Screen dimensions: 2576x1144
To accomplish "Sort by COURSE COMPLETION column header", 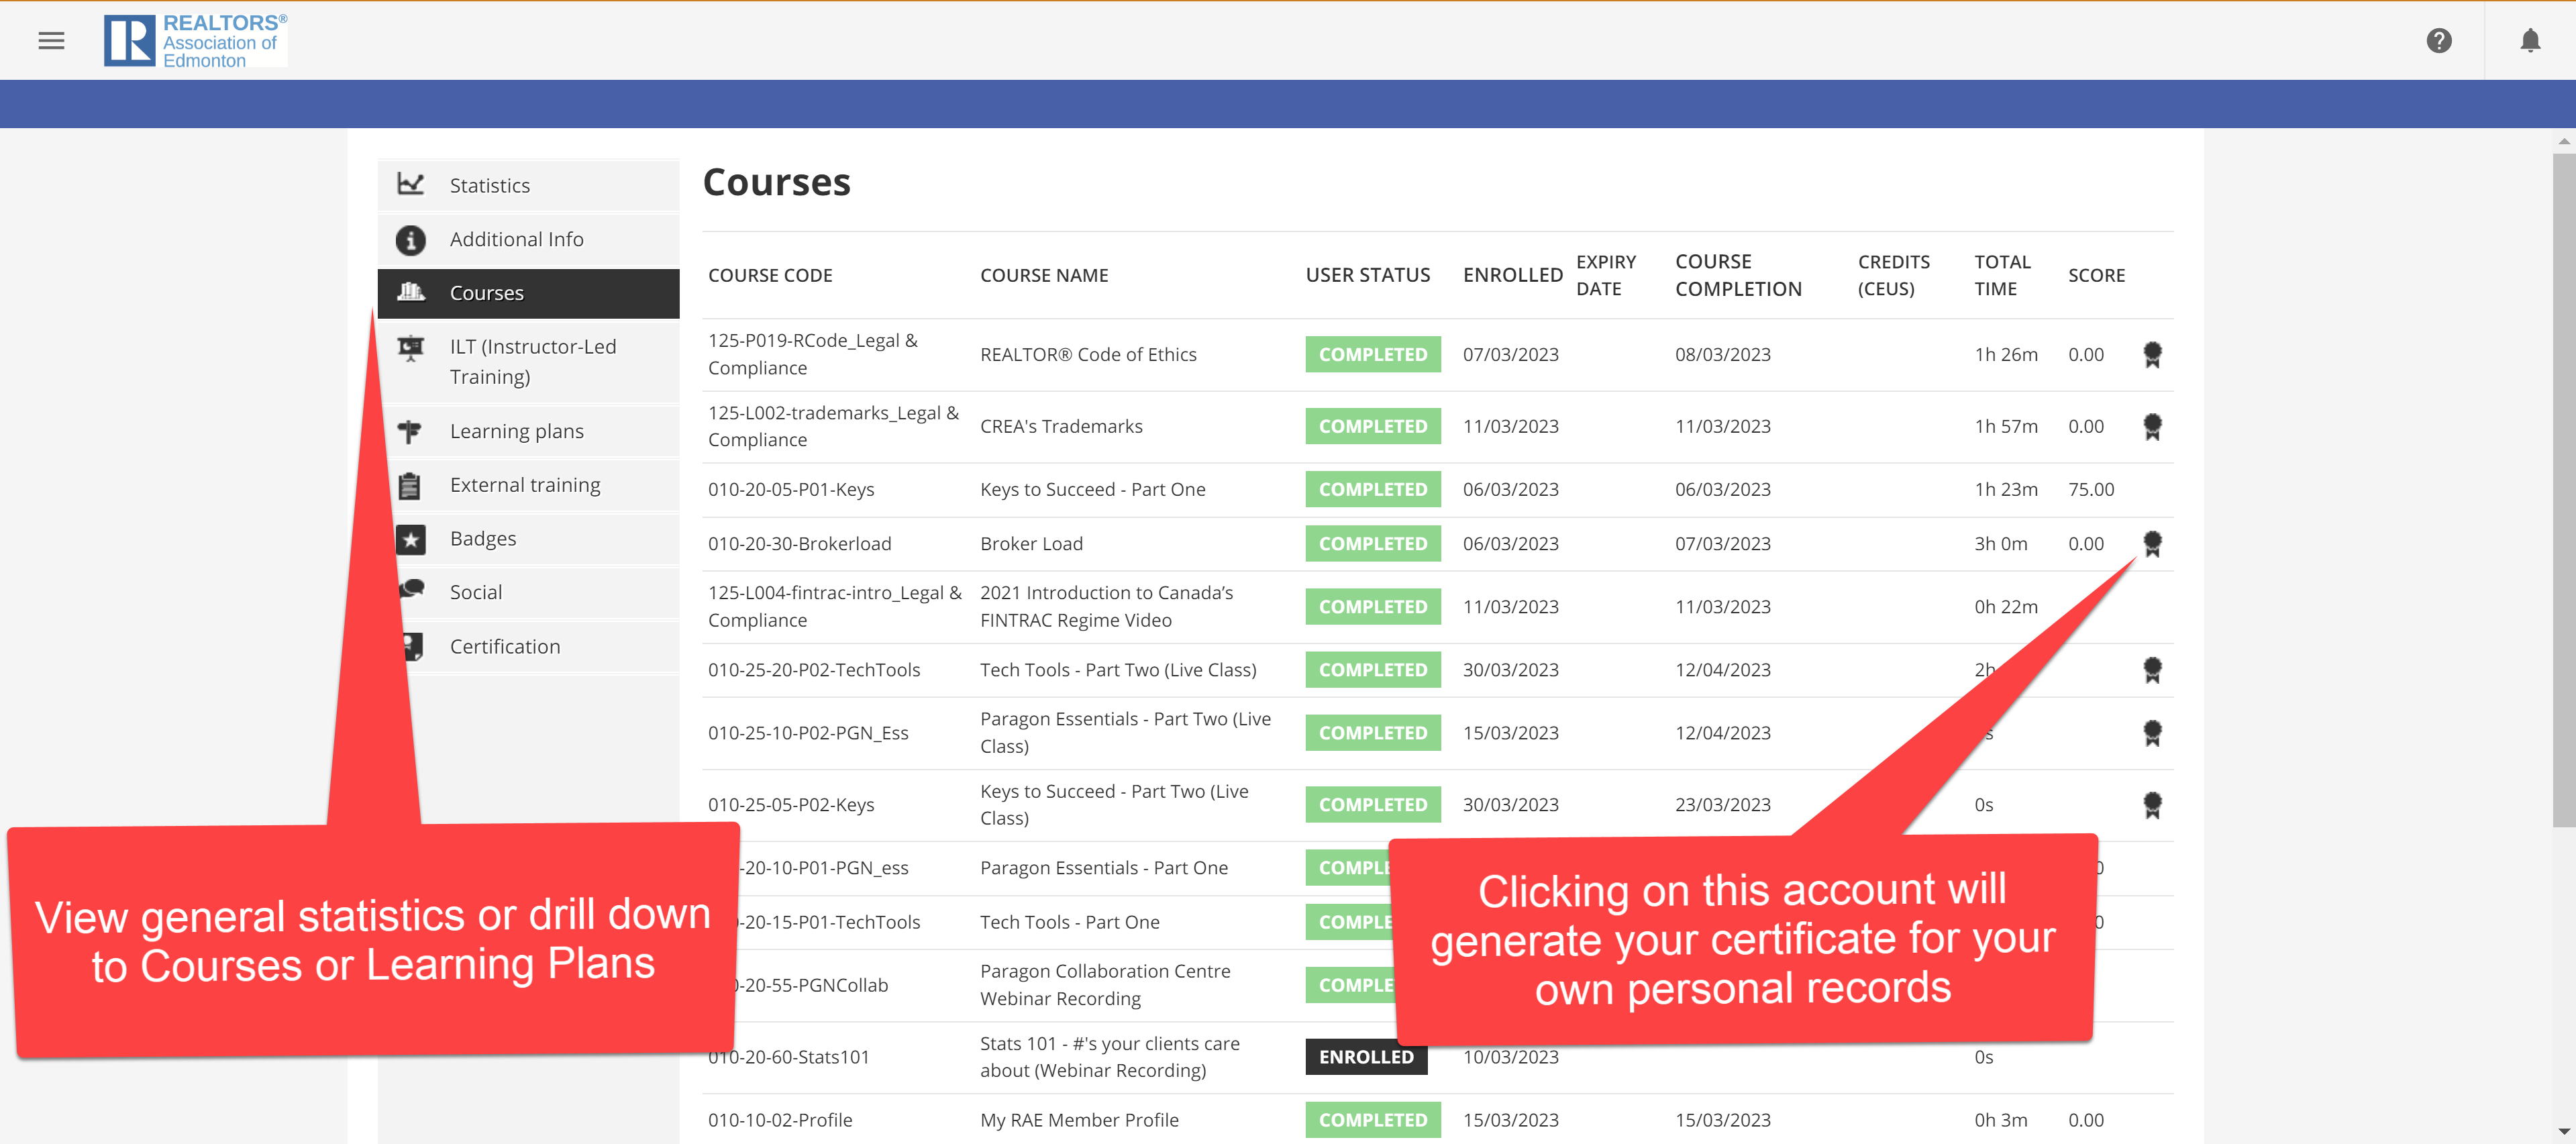I will coord(1738,275).
